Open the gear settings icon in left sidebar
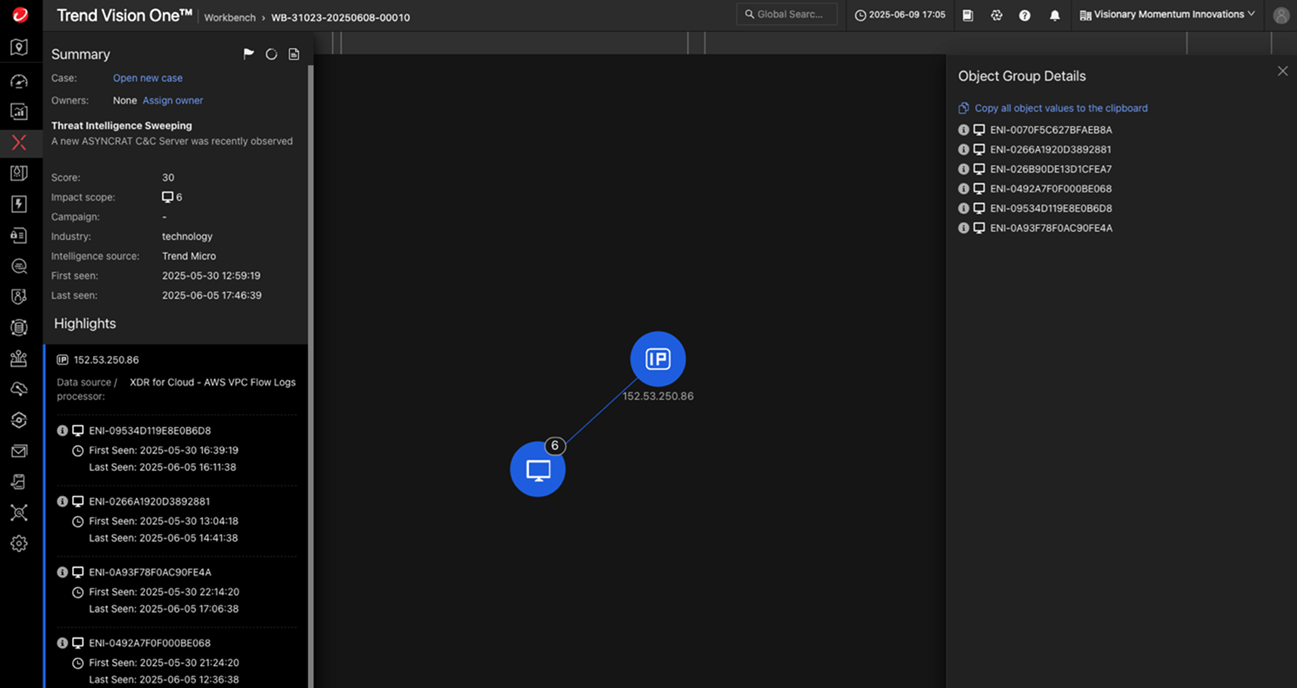Viewport: 1297px width, 688px height. coord(19,543)
